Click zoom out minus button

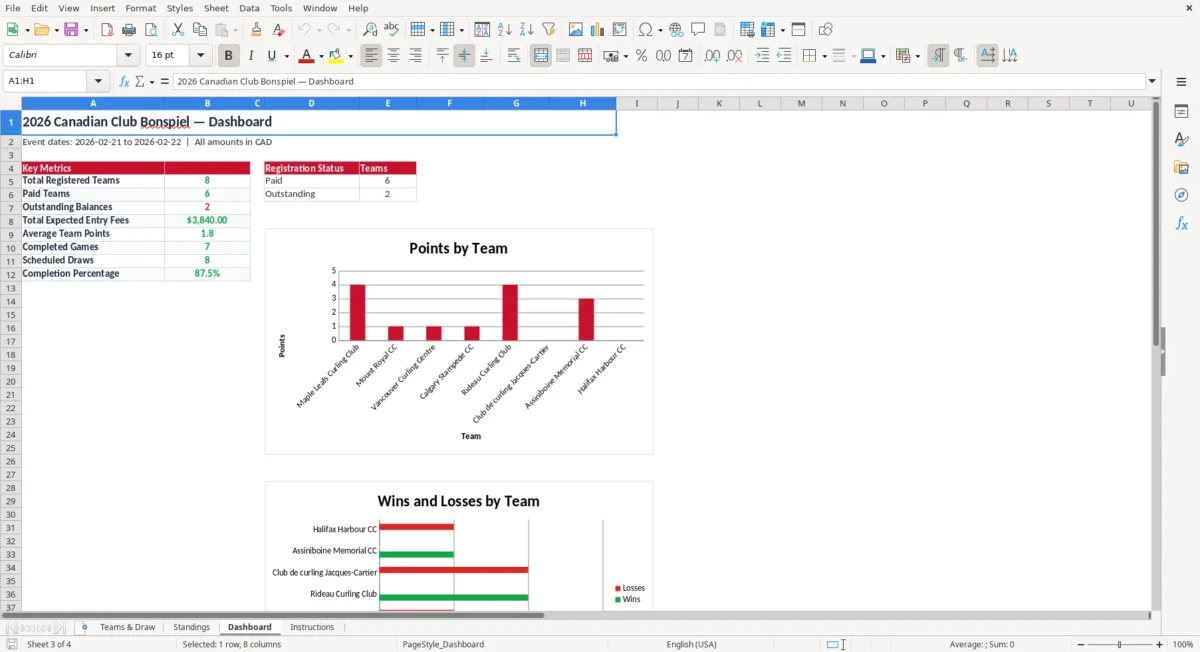pyautogui.click(x=1081, y=645)
